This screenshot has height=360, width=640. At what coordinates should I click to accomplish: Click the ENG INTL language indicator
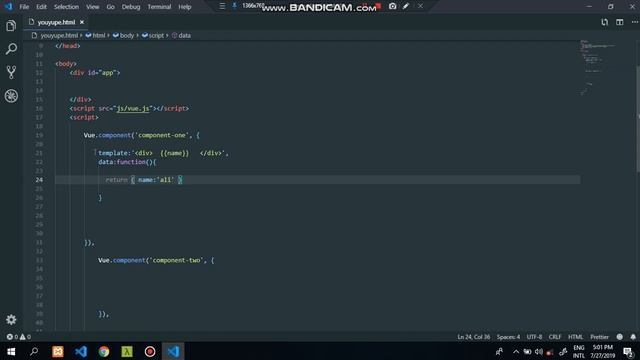coord(579,351)
